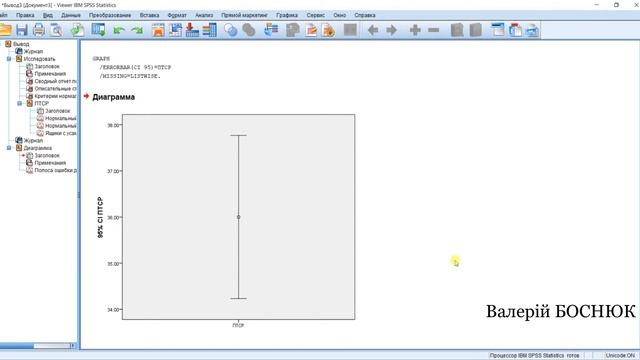
Task: Open the Вставка menu
Action: [x=149, y=15]
